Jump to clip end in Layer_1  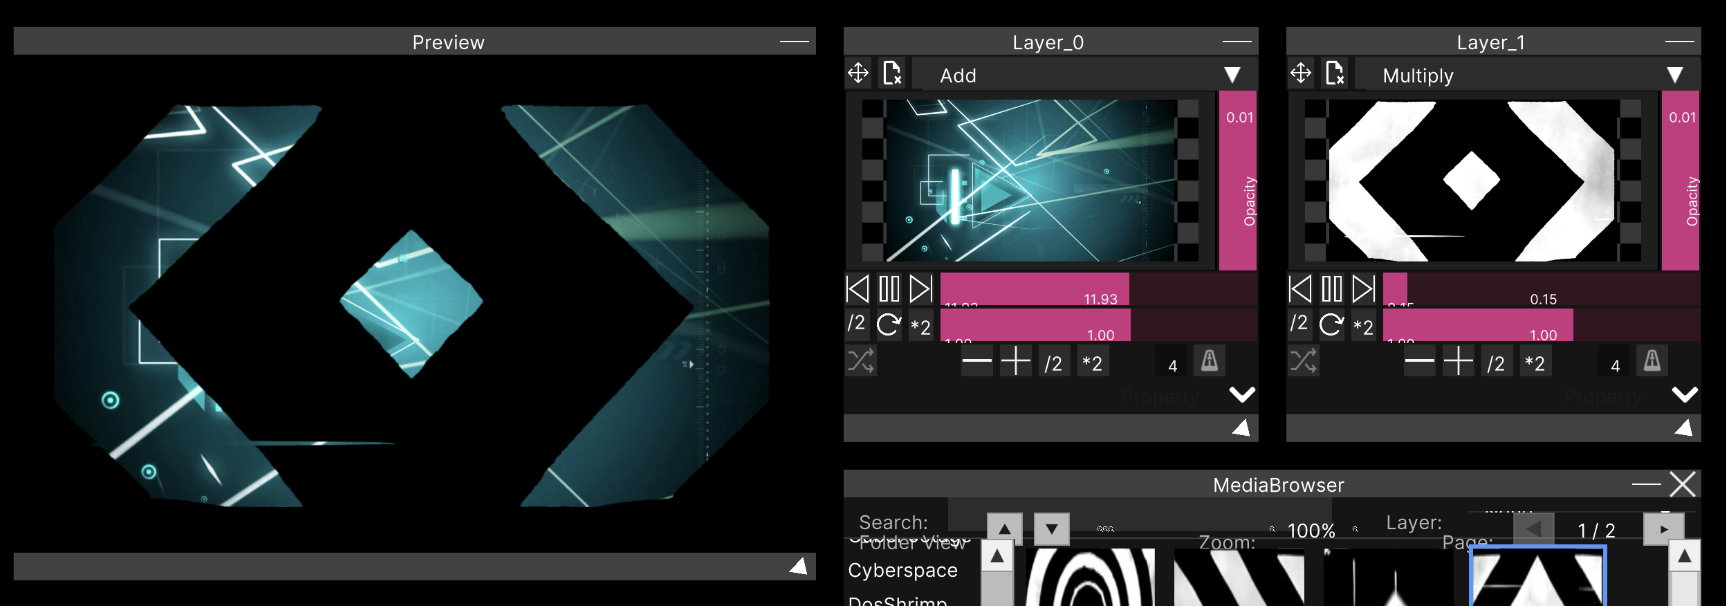coord(1364,289)
